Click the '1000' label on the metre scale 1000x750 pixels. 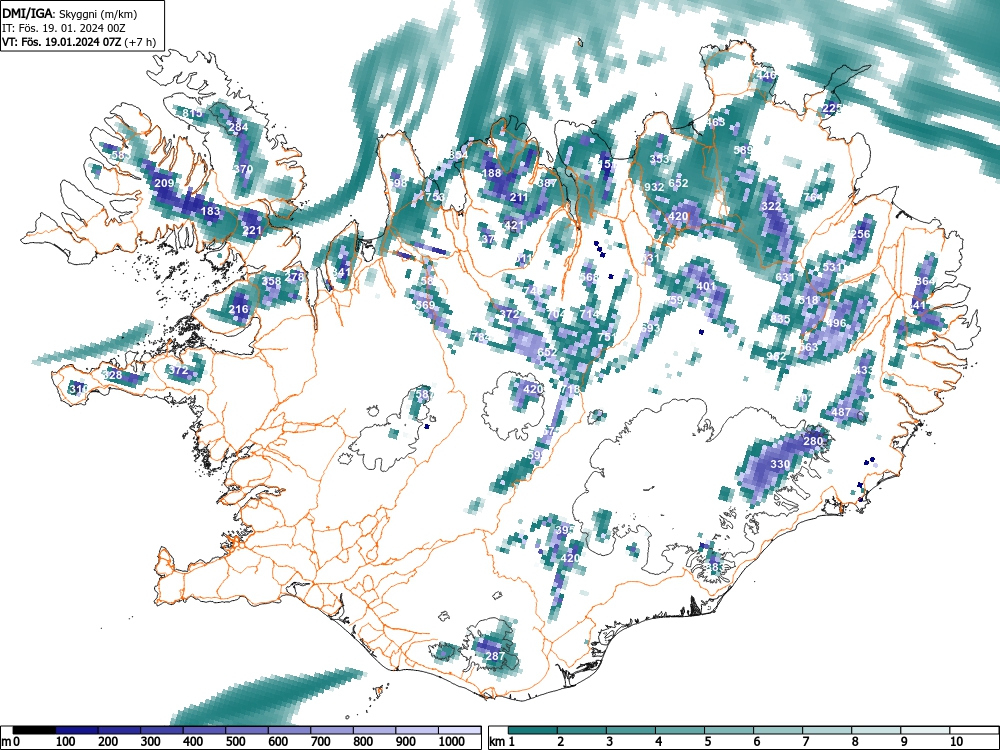(x=451, y=742)
